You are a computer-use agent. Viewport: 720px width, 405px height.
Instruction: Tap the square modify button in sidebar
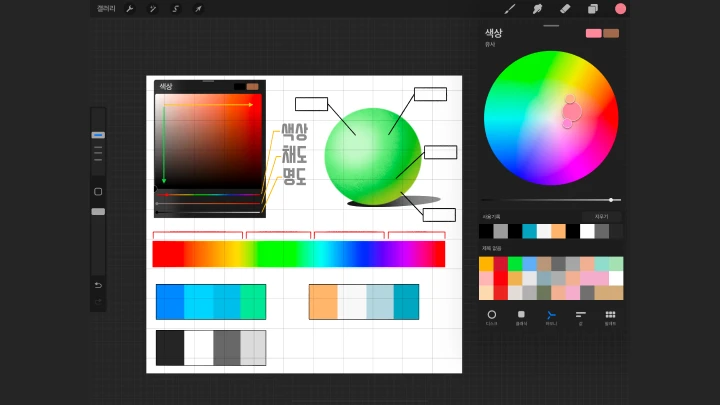98,191
